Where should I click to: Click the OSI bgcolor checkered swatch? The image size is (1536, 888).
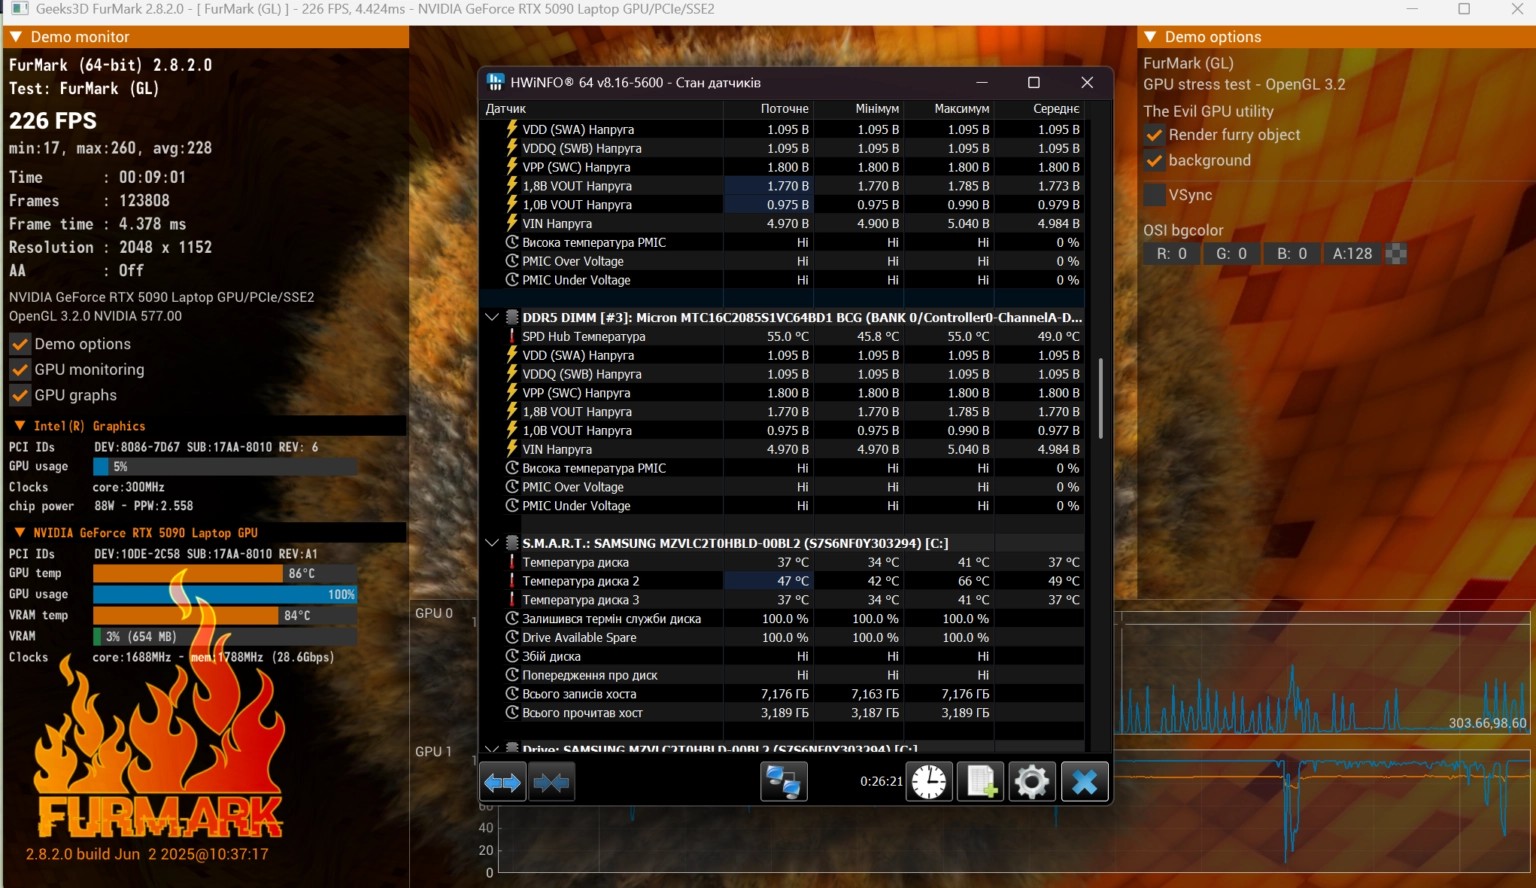point(1396,254)
